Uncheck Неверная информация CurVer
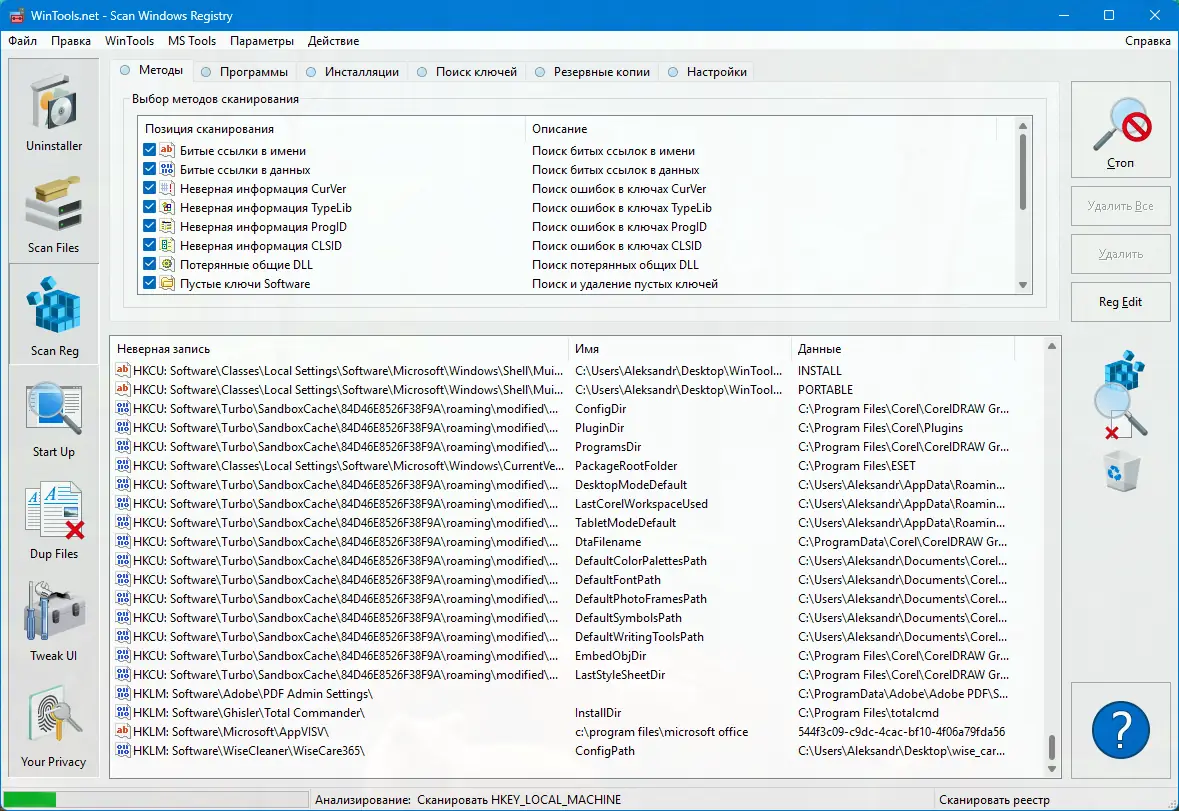 150,188
